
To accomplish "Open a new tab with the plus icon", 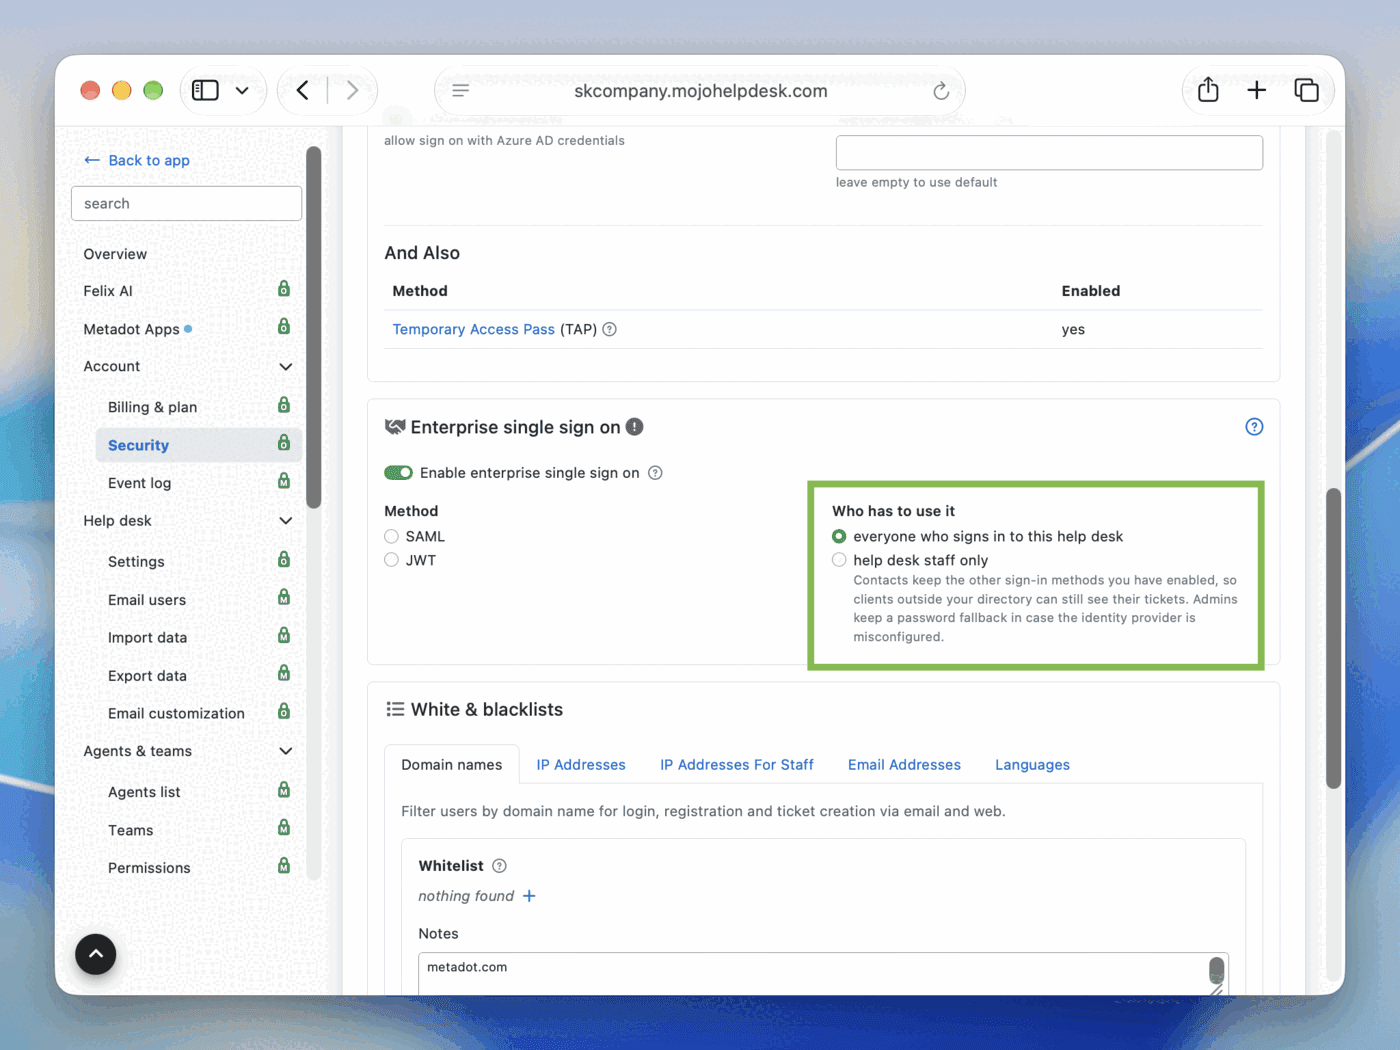I will (1257, 91).
